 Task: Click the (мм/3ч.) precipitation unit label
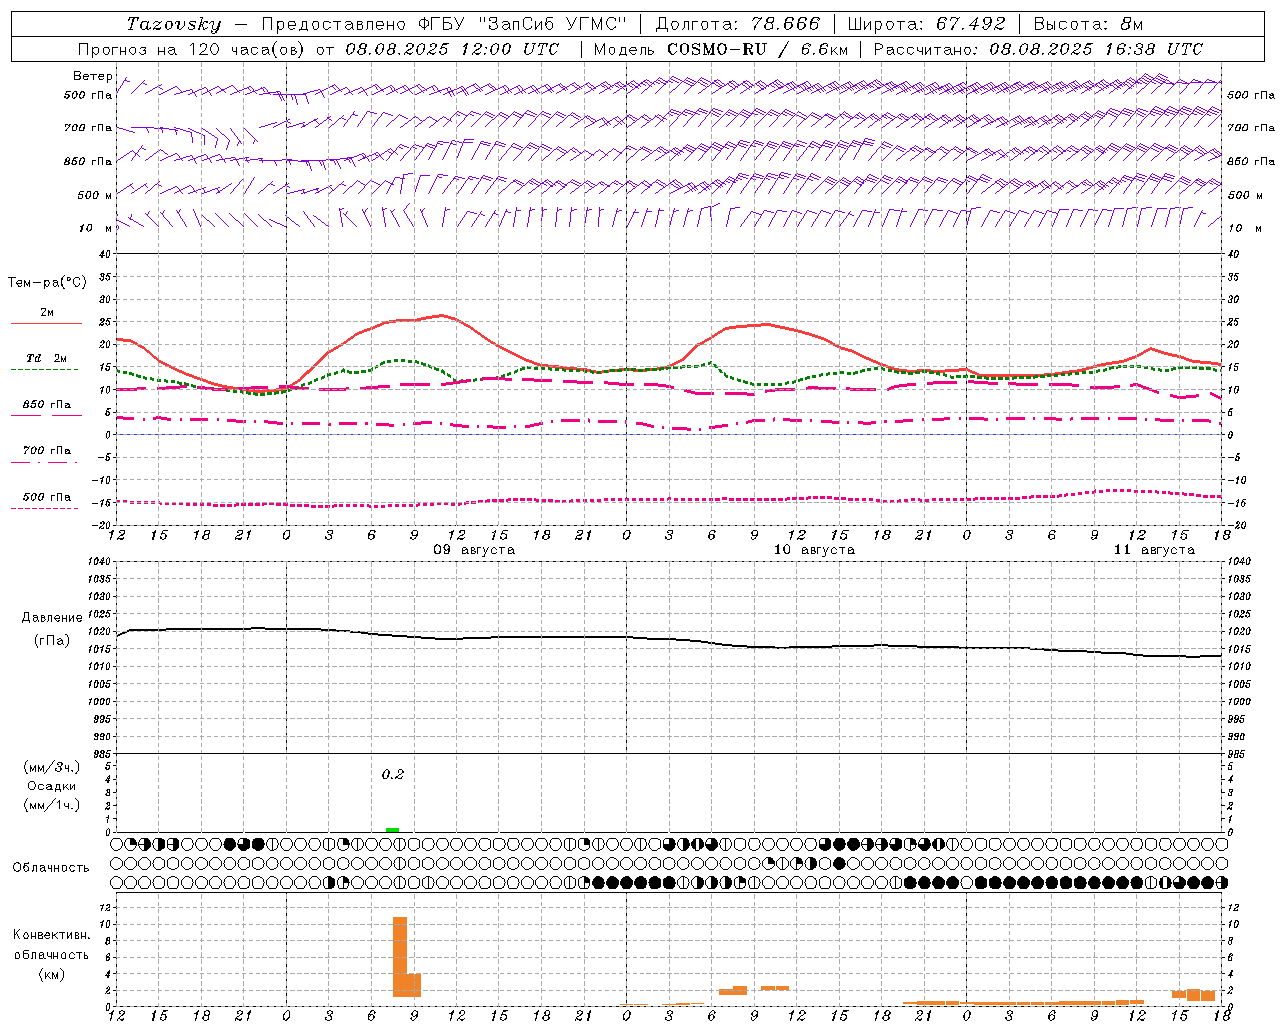click(x=52, y=767)
